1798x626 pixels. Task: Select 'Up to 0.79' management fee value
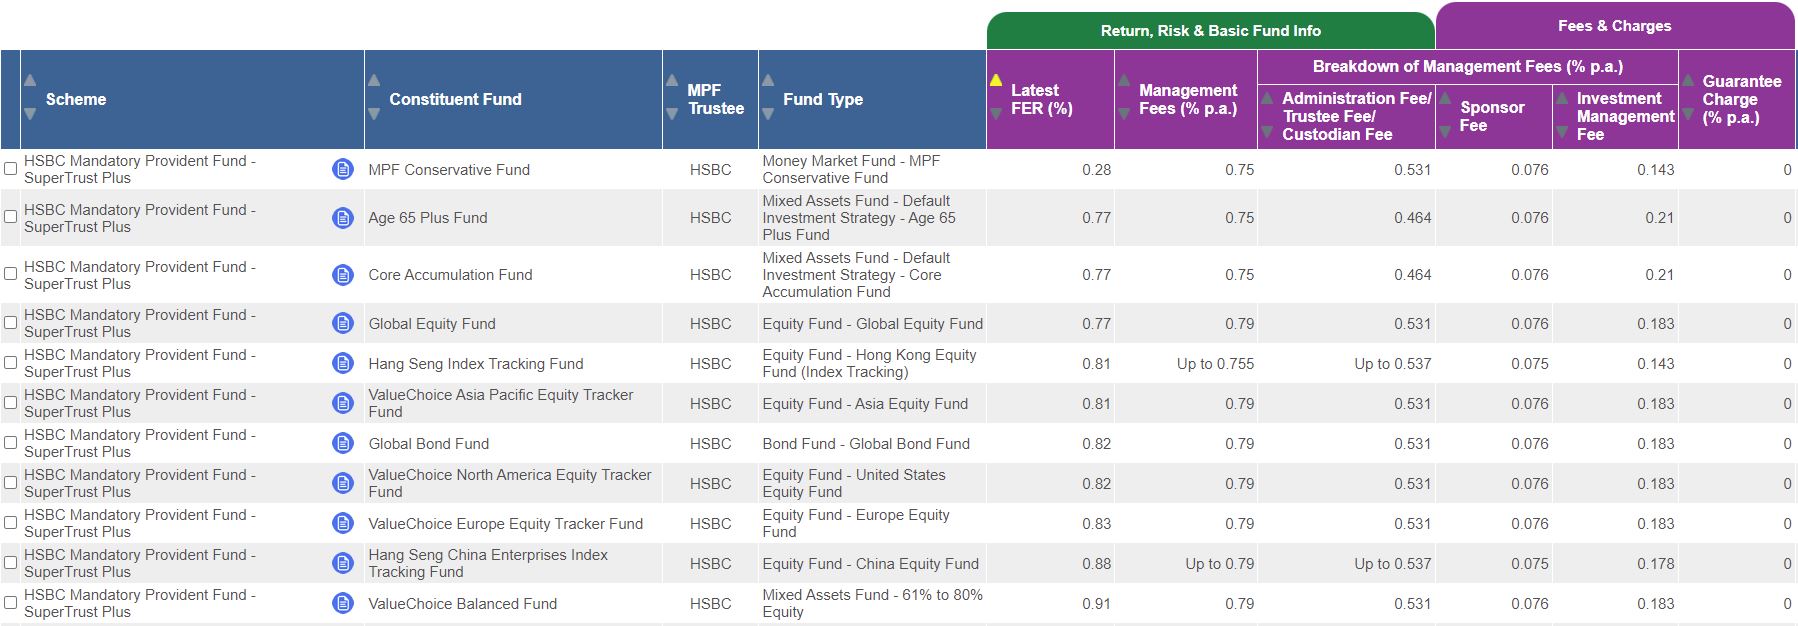coord(1219,563)
